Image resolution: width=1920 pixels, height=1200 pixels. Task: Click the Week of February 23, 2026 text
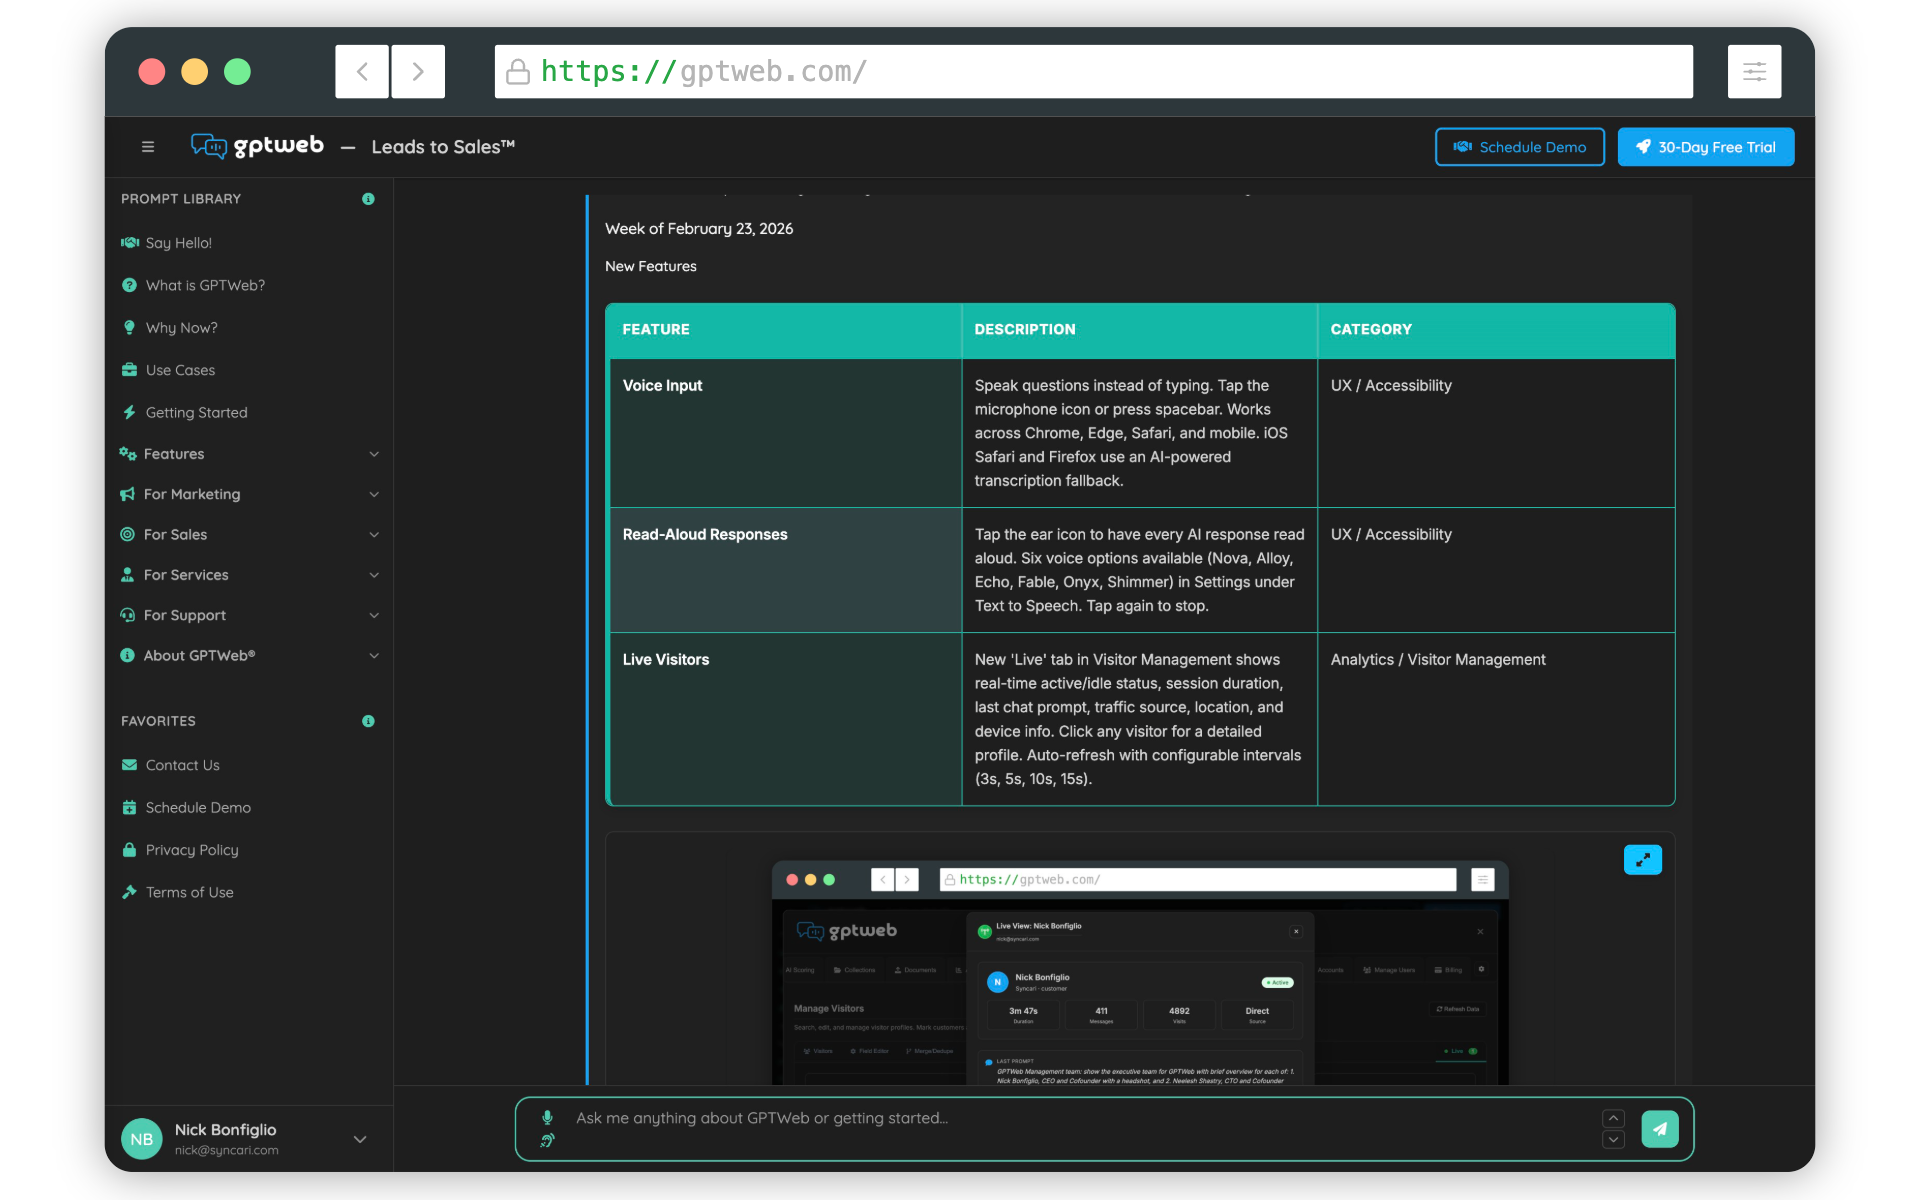[699, 229]
